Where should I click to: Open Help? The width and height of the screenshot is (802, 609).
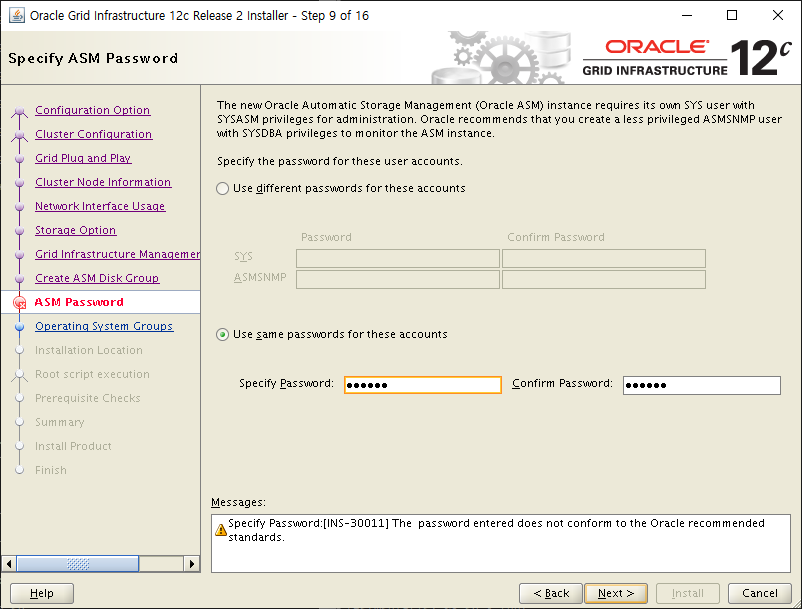pos(42,593)
